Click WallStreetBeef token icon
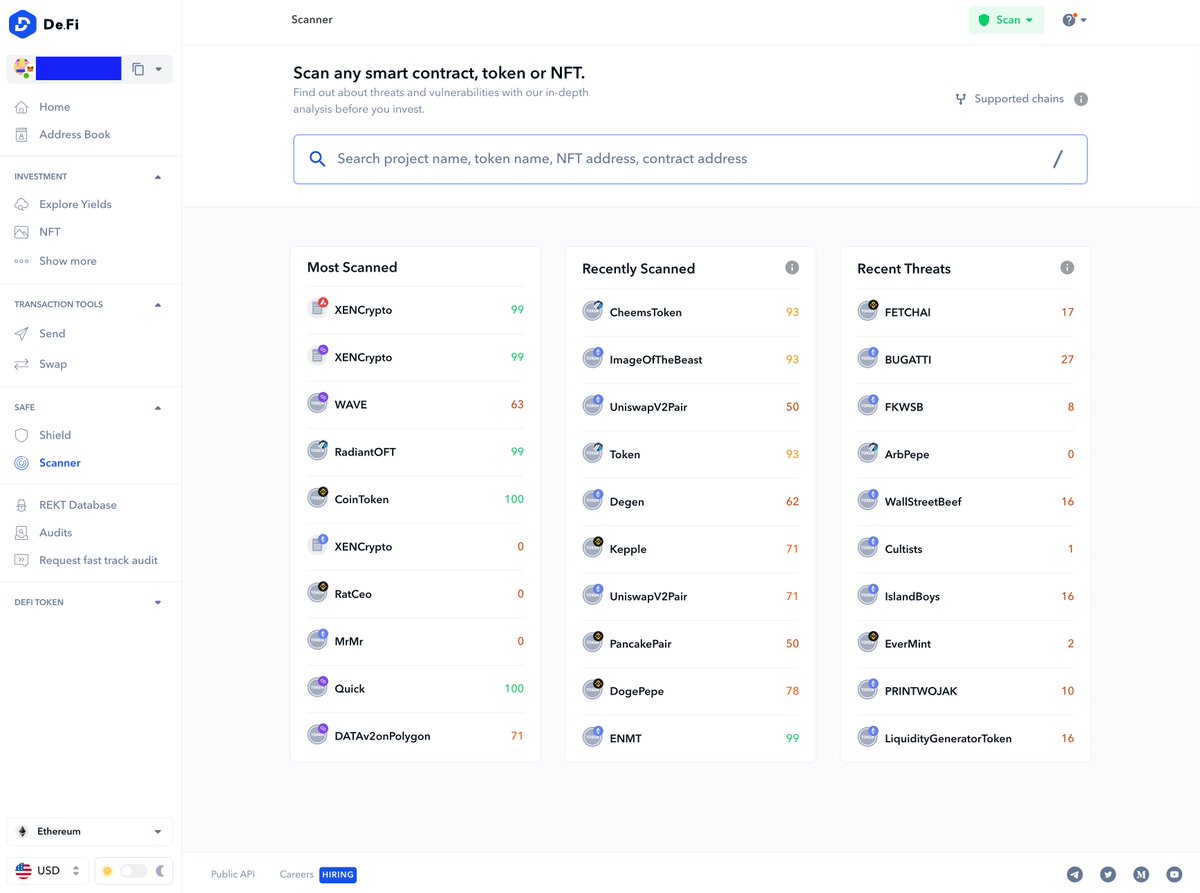The height and width of the screenshot is (893, 1200). coord(868,500)
